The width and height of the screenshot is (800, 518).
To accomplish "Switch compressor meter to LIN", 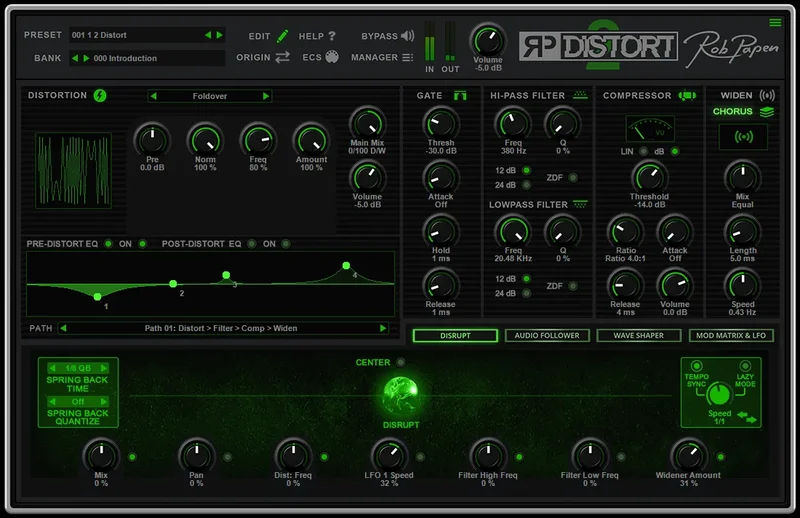I will 644,152.
